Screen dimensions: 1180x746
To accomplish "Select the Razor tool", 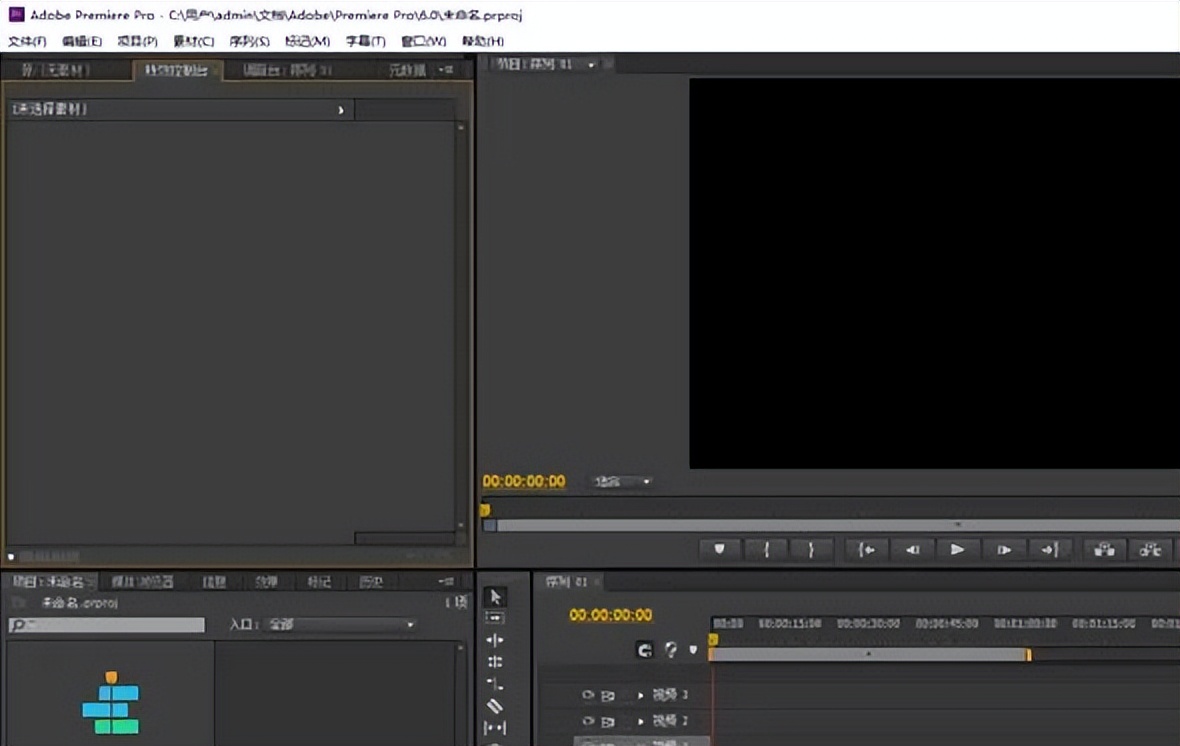I will click(x=495, y=706).
